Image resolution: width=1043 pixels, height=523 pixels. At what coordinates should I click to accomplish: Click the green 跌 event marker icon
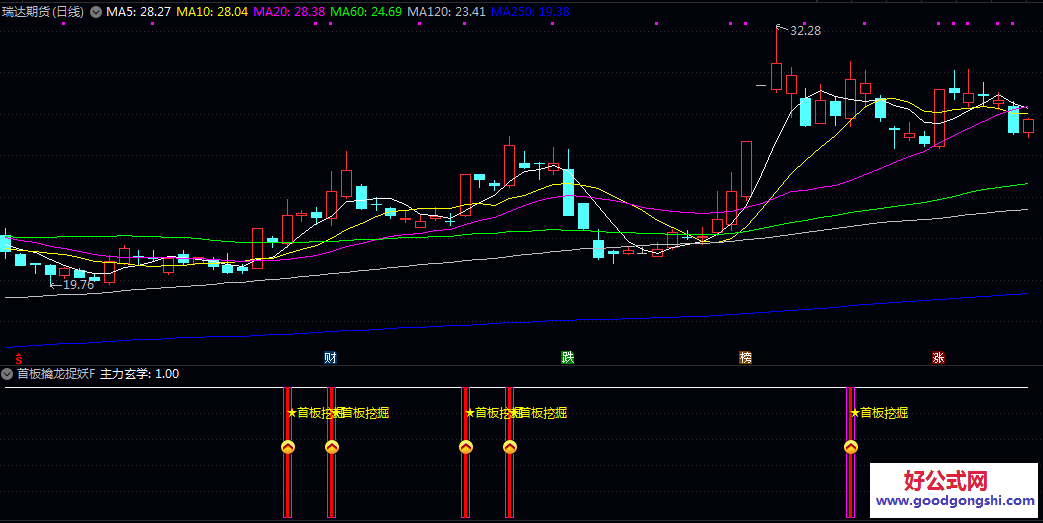(568, 357)
